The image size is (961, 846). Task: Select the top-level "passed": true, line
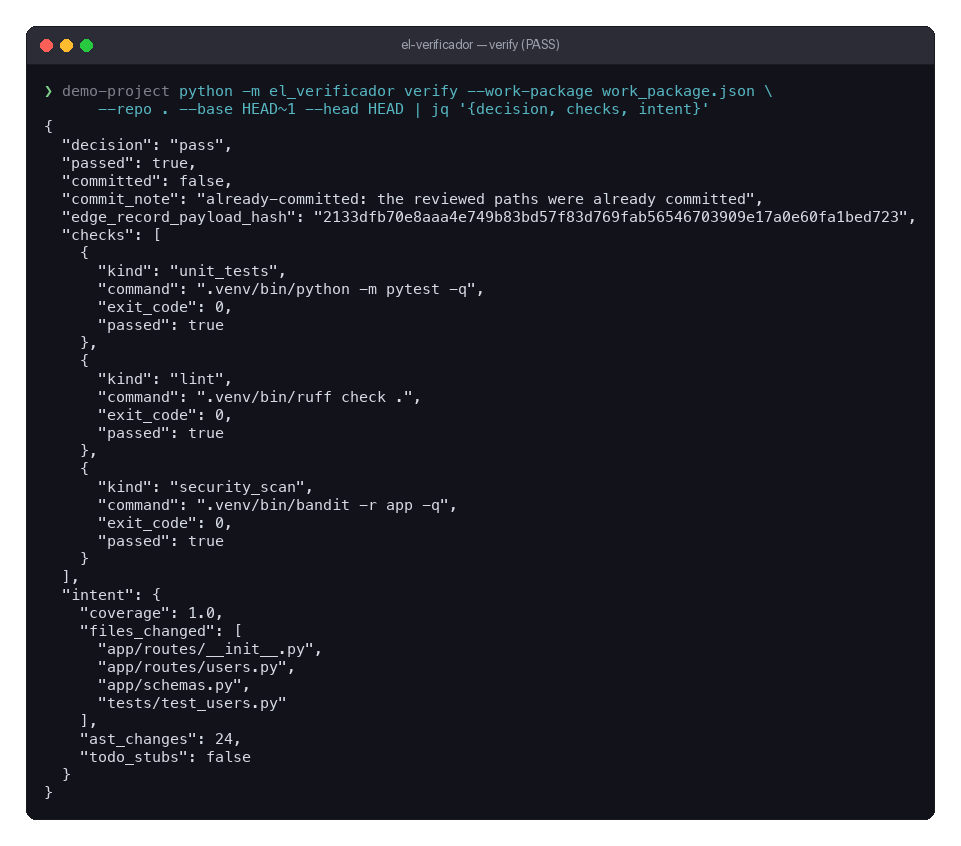coord(129,163)
